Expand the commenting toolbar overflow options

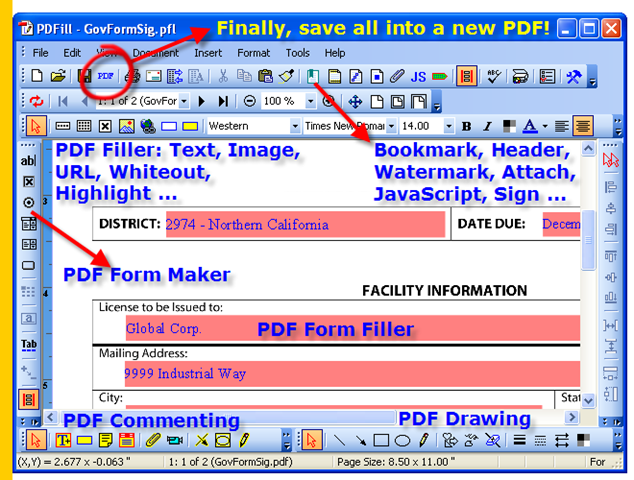tap(286, 441)
